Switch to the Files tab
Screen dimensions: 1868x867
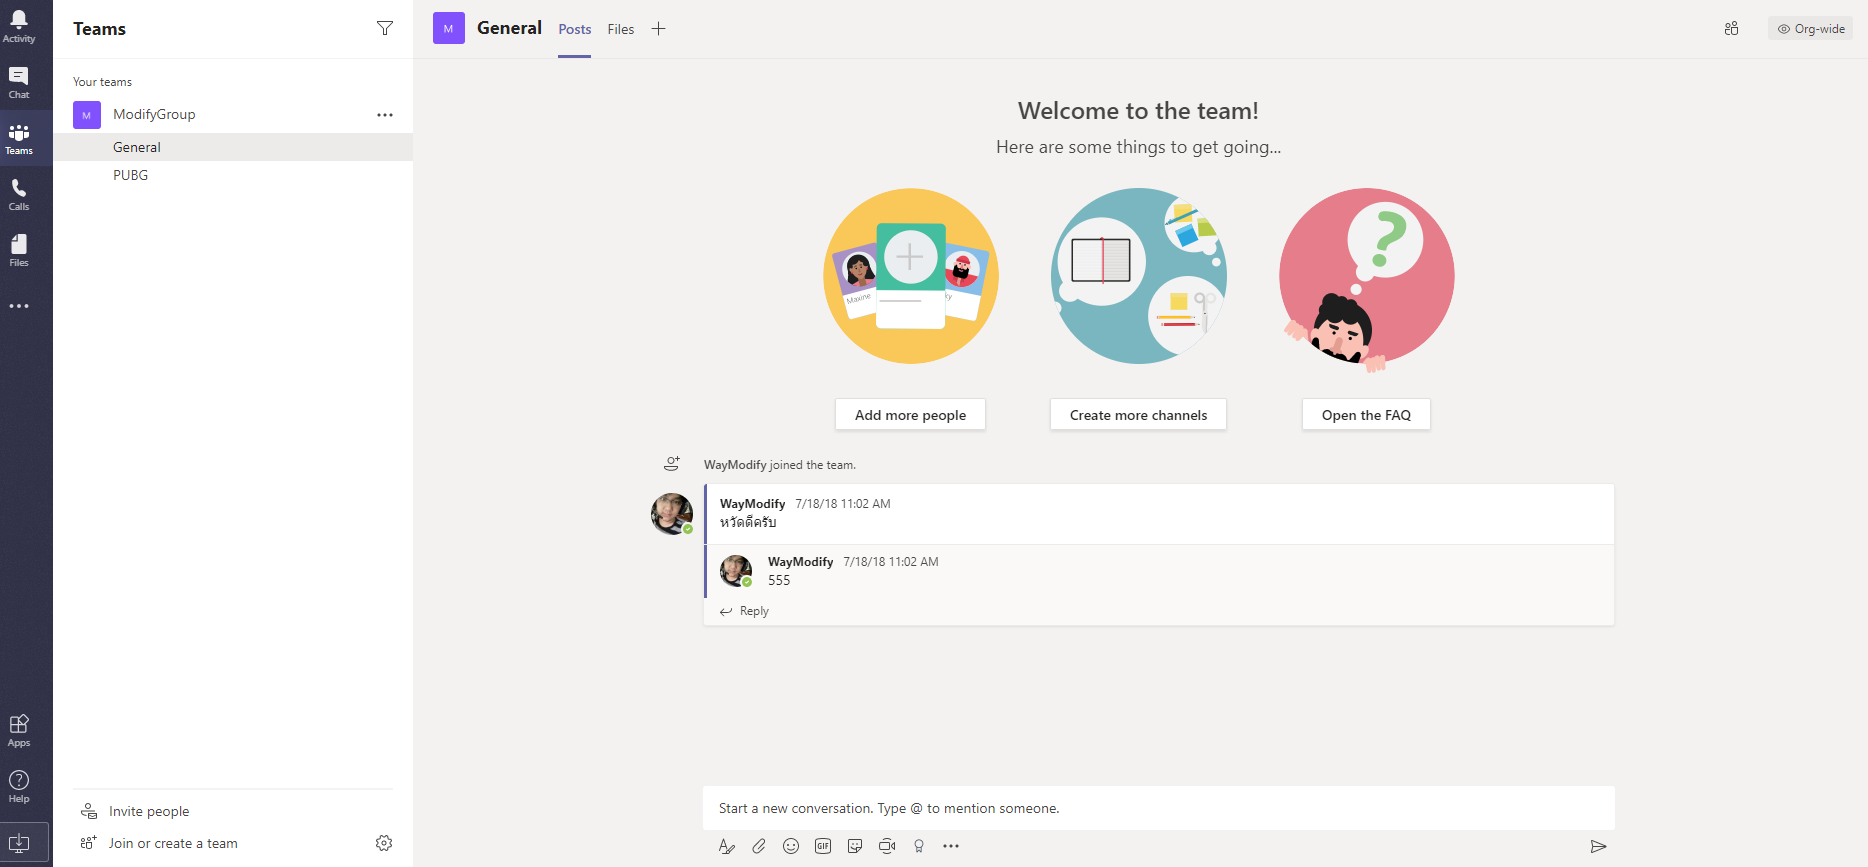[x=621, y=29]
